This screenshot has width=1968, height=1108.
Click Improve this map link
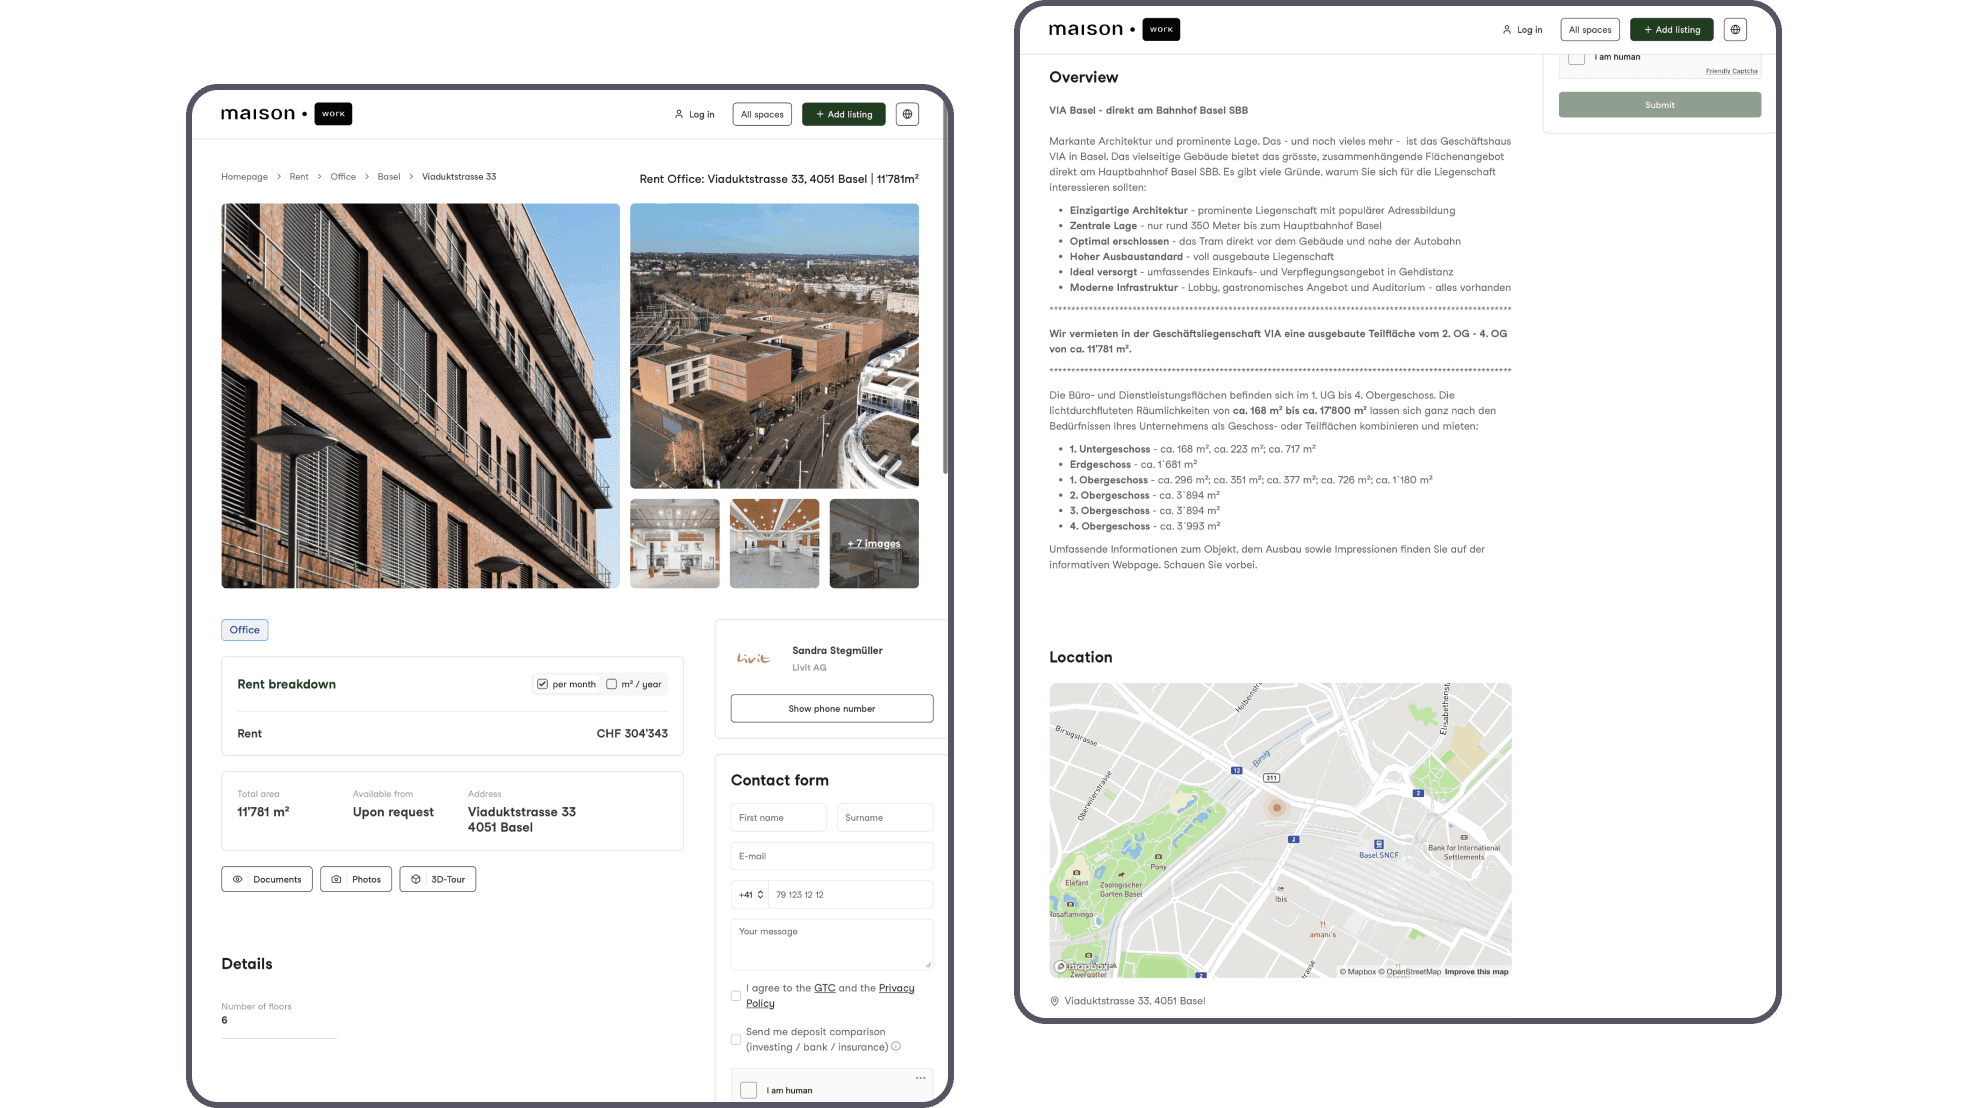(x=1476, y=971)
